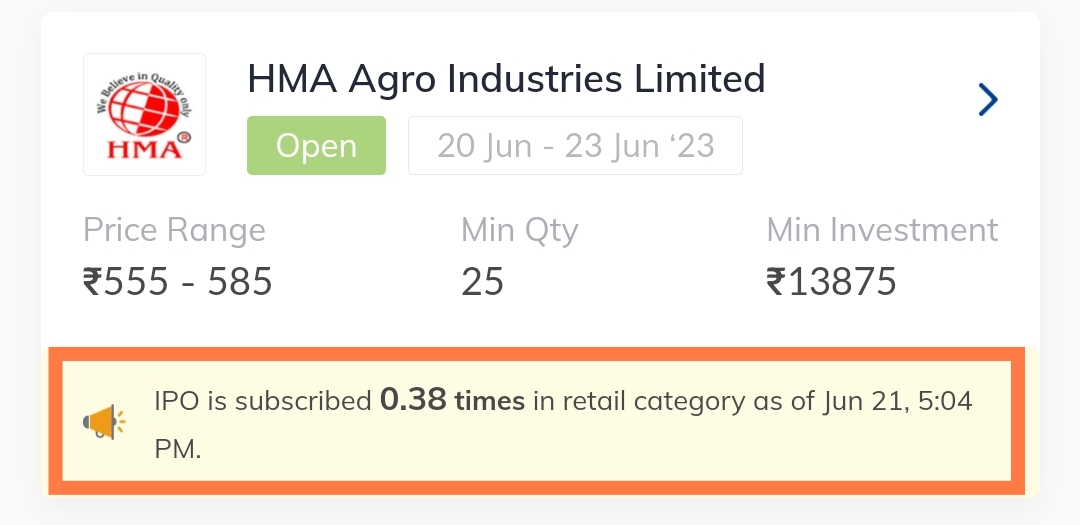The width and height of the screenshot is (1080, 525).
Task: Click the rupee symbol in price range
Action: pyautogui.click(x=93, y=282)
